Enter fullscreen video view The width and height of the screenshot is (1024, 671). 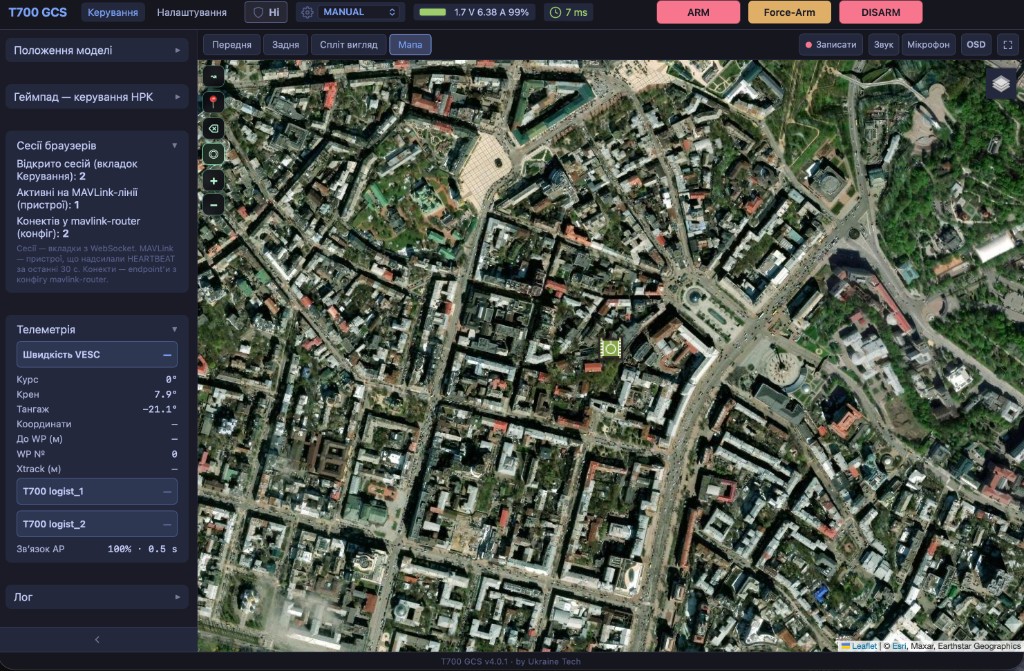click(x=1008, y=44)
